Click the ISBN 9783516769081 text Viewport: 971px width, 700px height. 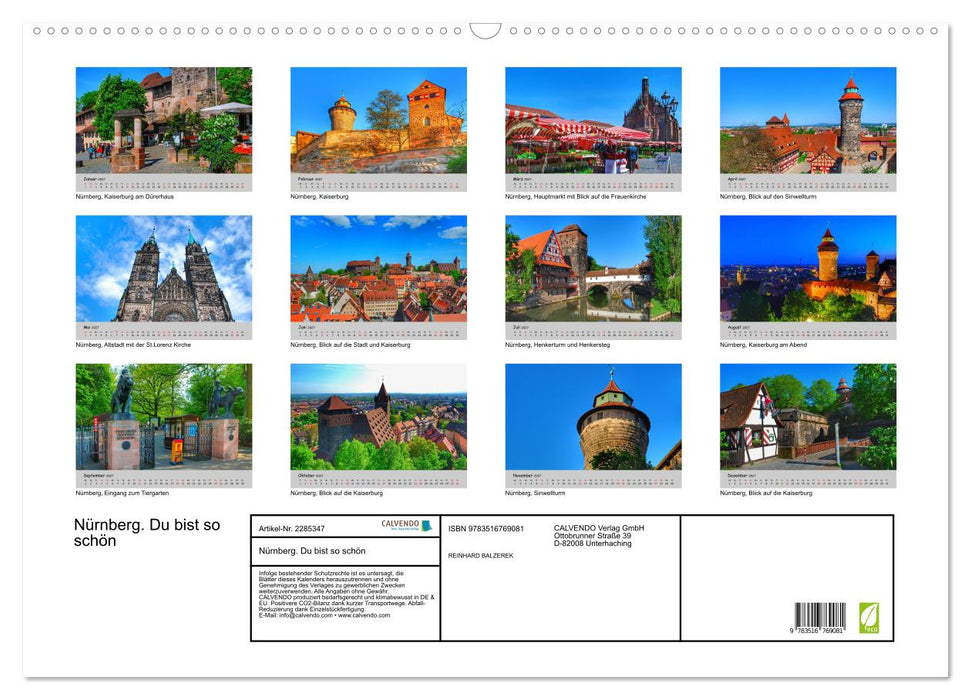pos(486,528)
